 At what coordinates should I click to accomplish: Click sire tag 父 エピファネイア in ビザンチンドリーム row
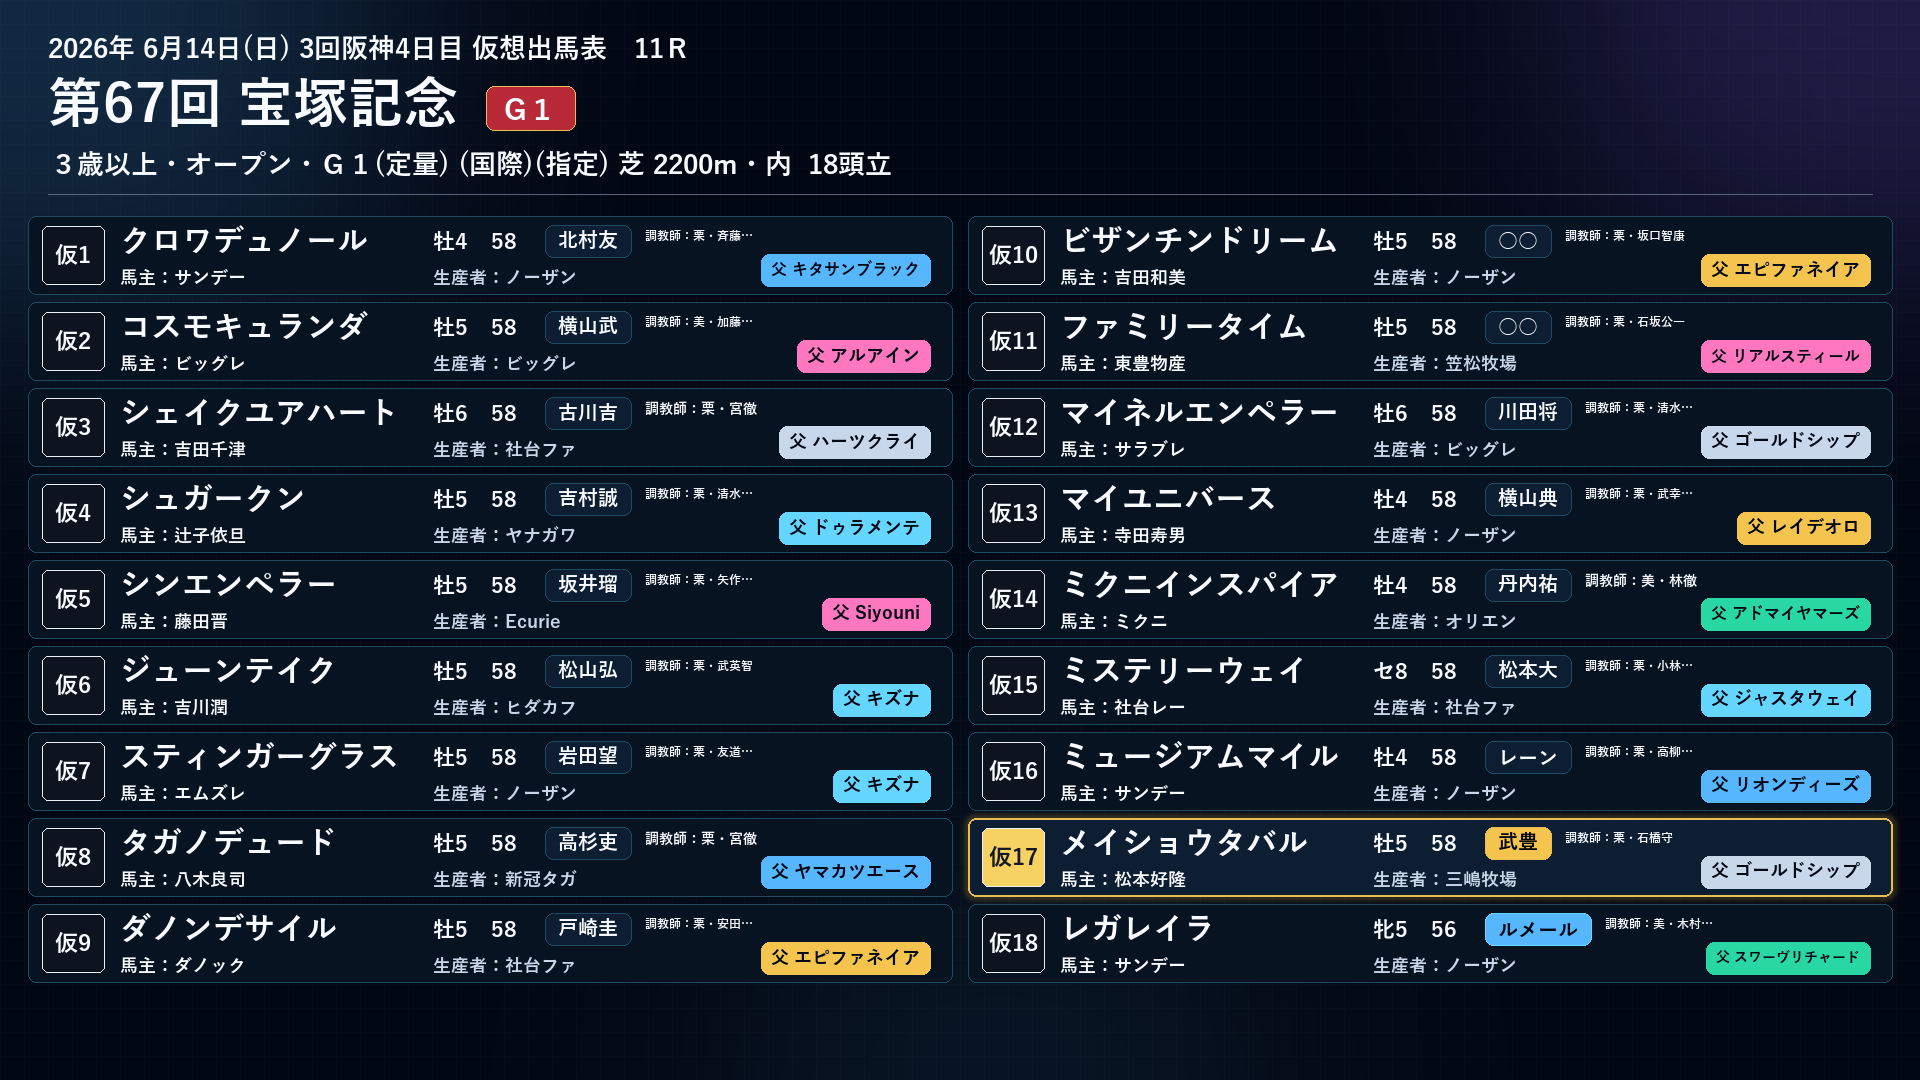[1785, 270]
